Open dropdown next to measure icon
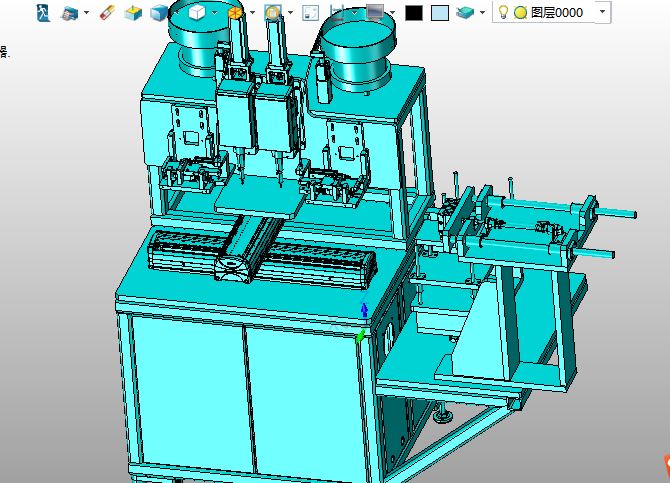Image resolution: width=670 pixels, height=483 pixels. point(354,12)
